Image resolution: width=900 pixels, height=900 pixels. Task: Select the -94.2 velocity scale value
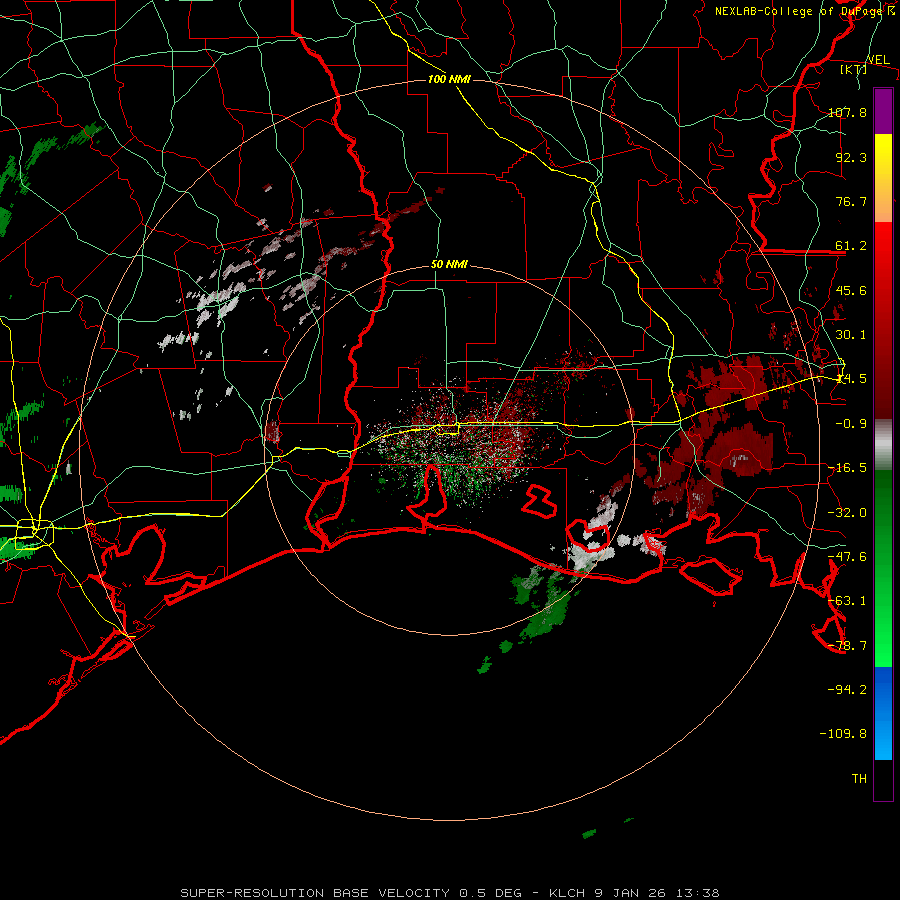(x=847, y=689)
